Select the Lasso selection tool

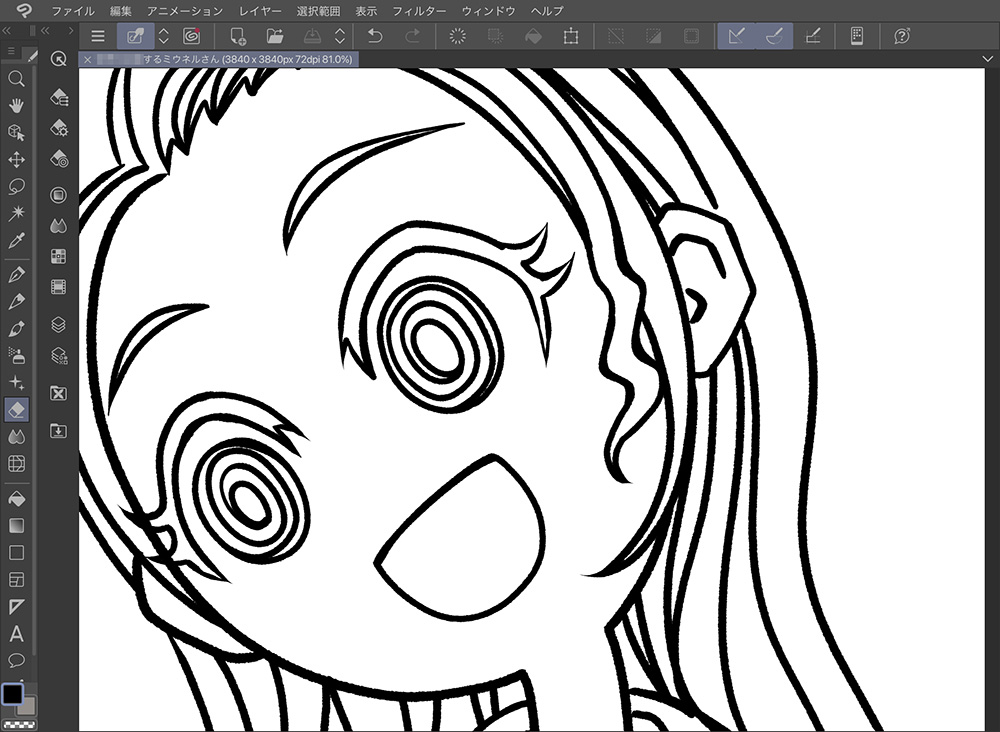(x=17, y=186)
